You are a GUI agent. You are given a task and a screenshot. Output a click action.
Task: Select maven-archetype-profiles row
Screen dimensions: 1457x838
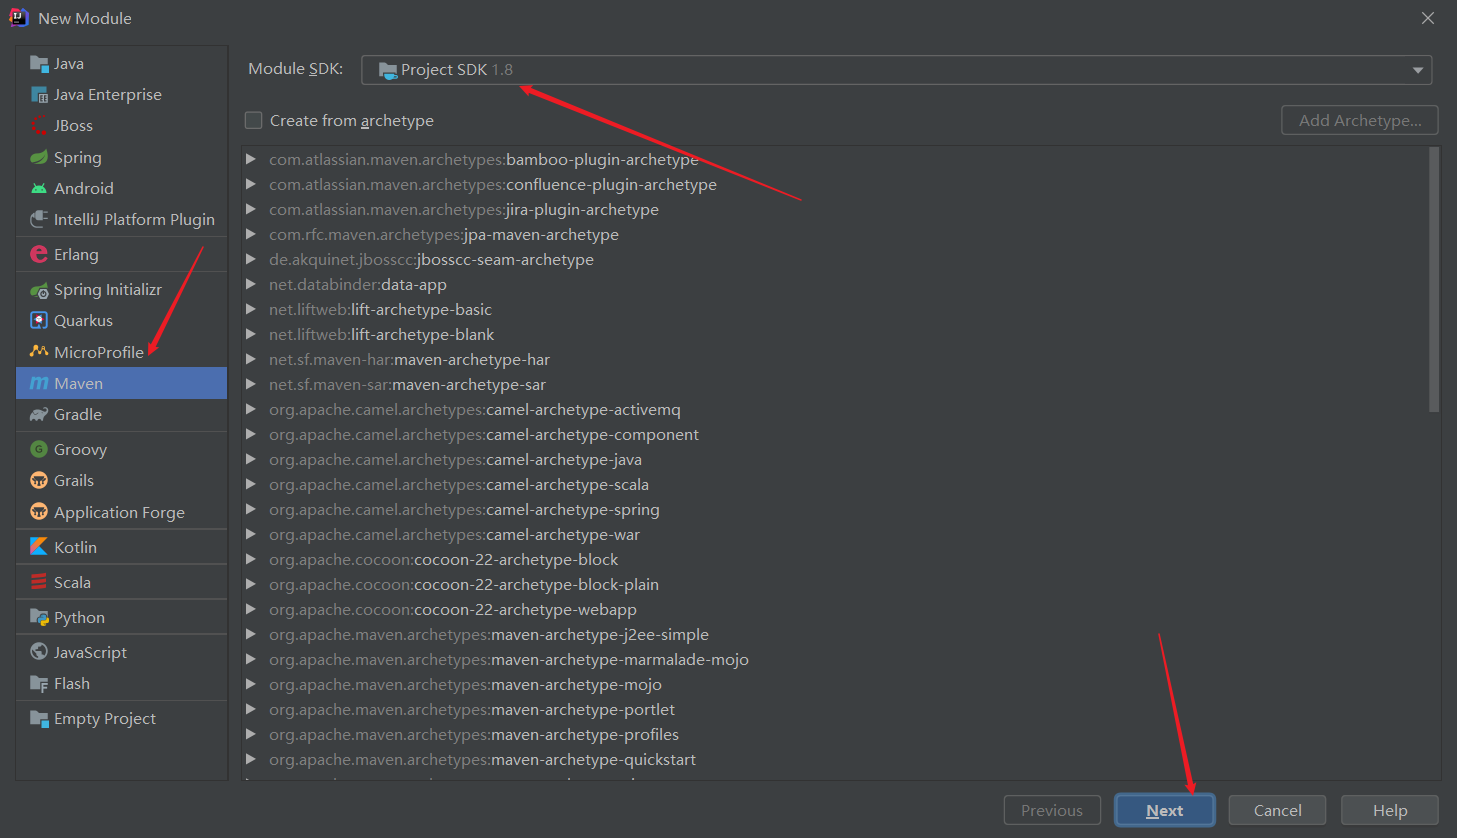[836, 734]
